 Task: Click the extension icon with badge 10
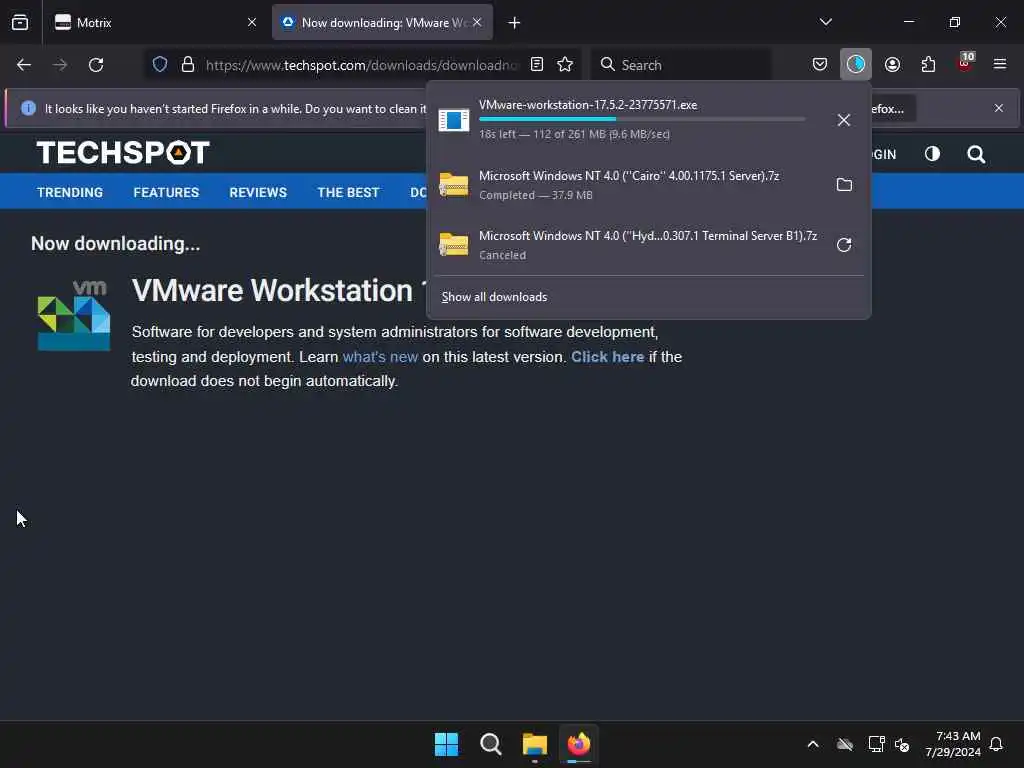[x=965, y=63]
